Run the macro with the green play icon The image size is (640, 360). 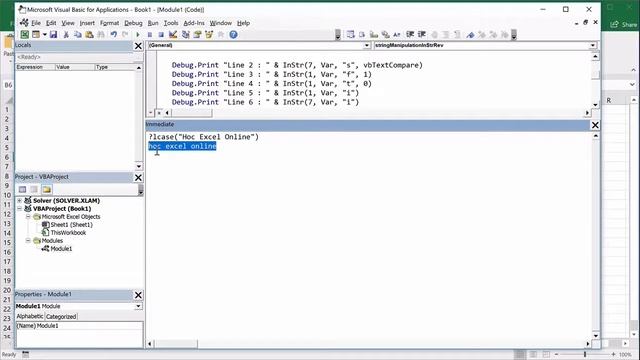[x=138, y=35]
